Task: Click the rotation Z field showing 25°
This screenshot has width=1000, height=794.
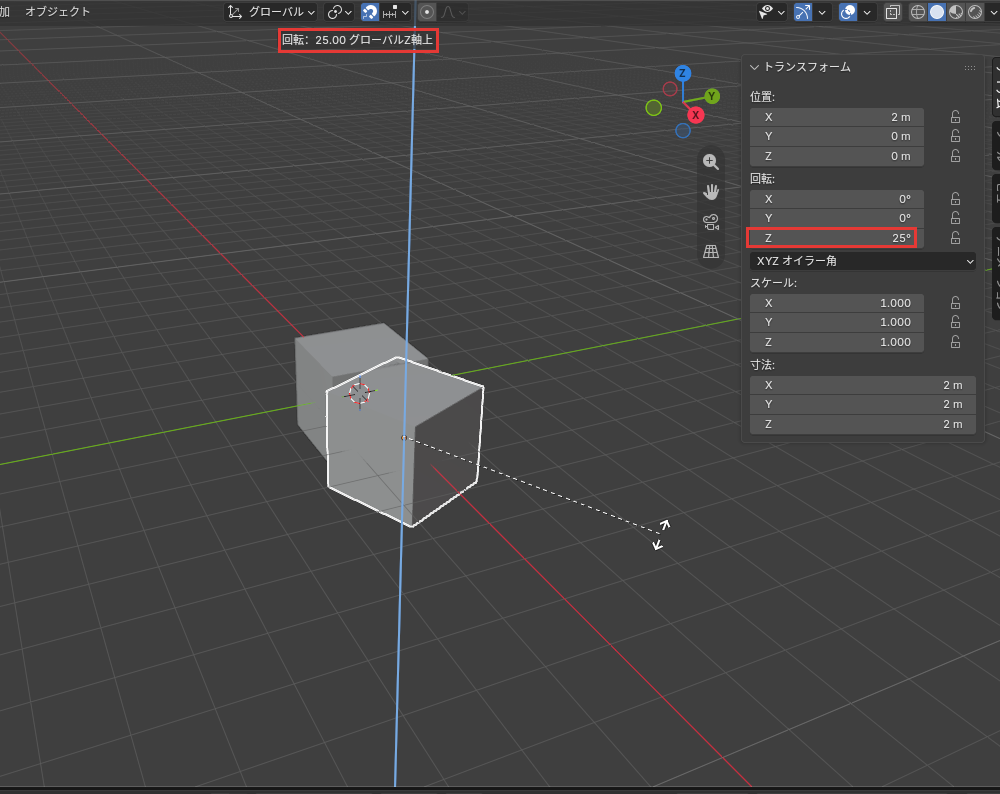Action: pos(832,238)
